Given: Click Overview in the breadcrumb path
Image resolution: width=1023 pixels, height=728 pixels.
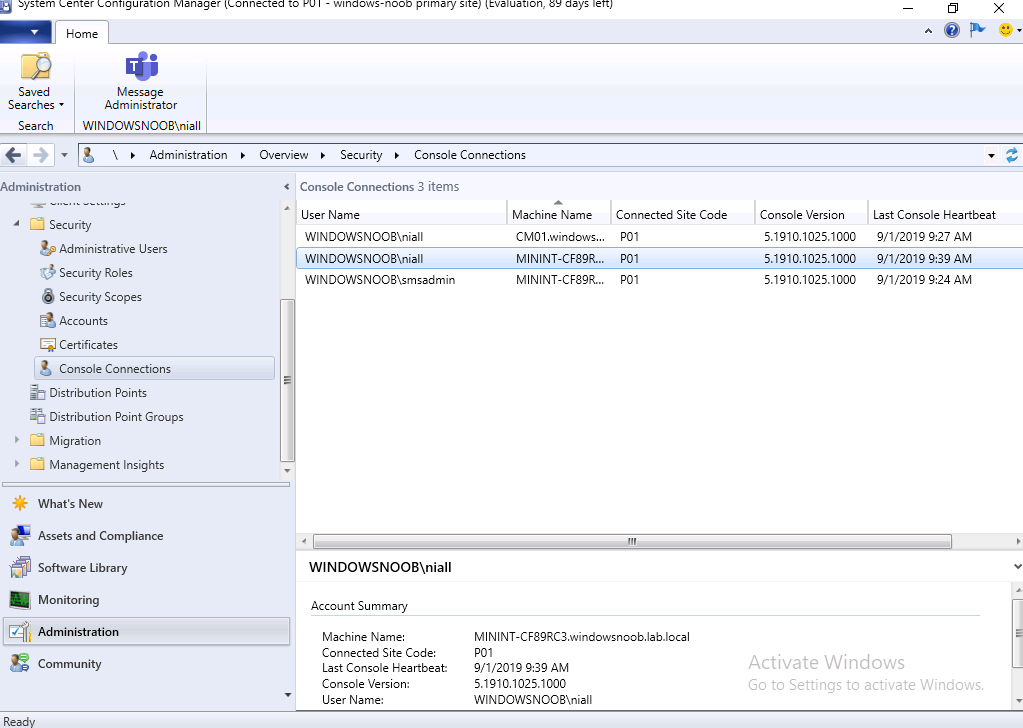Looking at the screenshot, I should [x=283, y=155].
